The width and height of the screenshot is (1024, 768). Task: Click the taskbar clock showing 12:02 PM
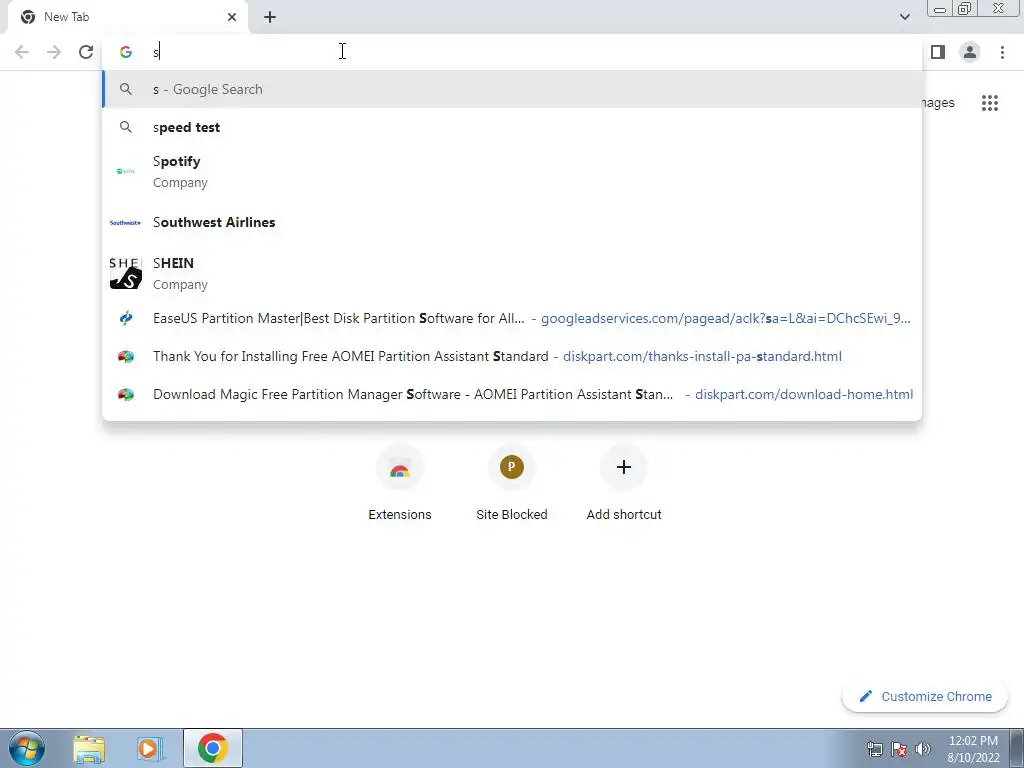click(973, 749)
